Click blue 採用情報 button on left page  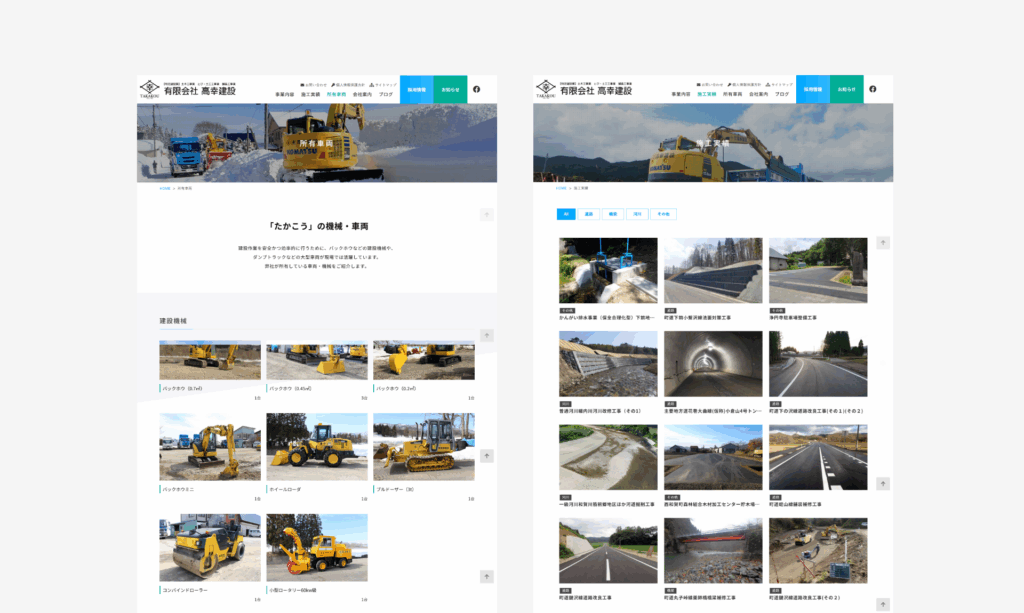(x=416, y=89)
